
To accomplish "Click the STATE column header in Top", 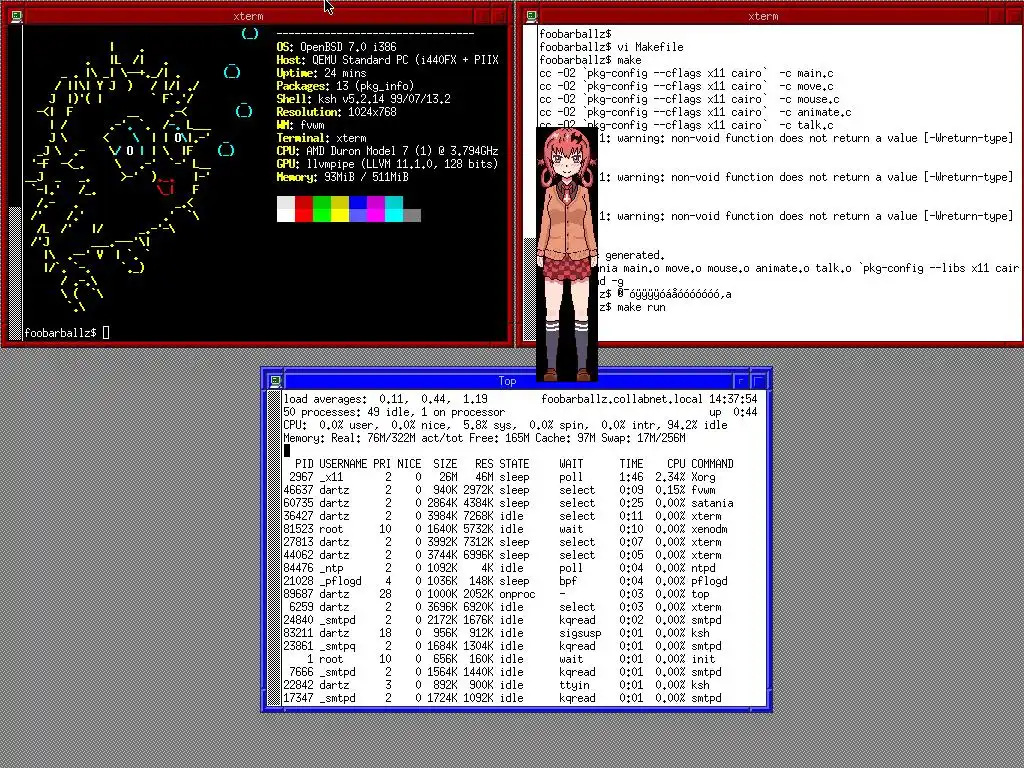I will 514,464.
